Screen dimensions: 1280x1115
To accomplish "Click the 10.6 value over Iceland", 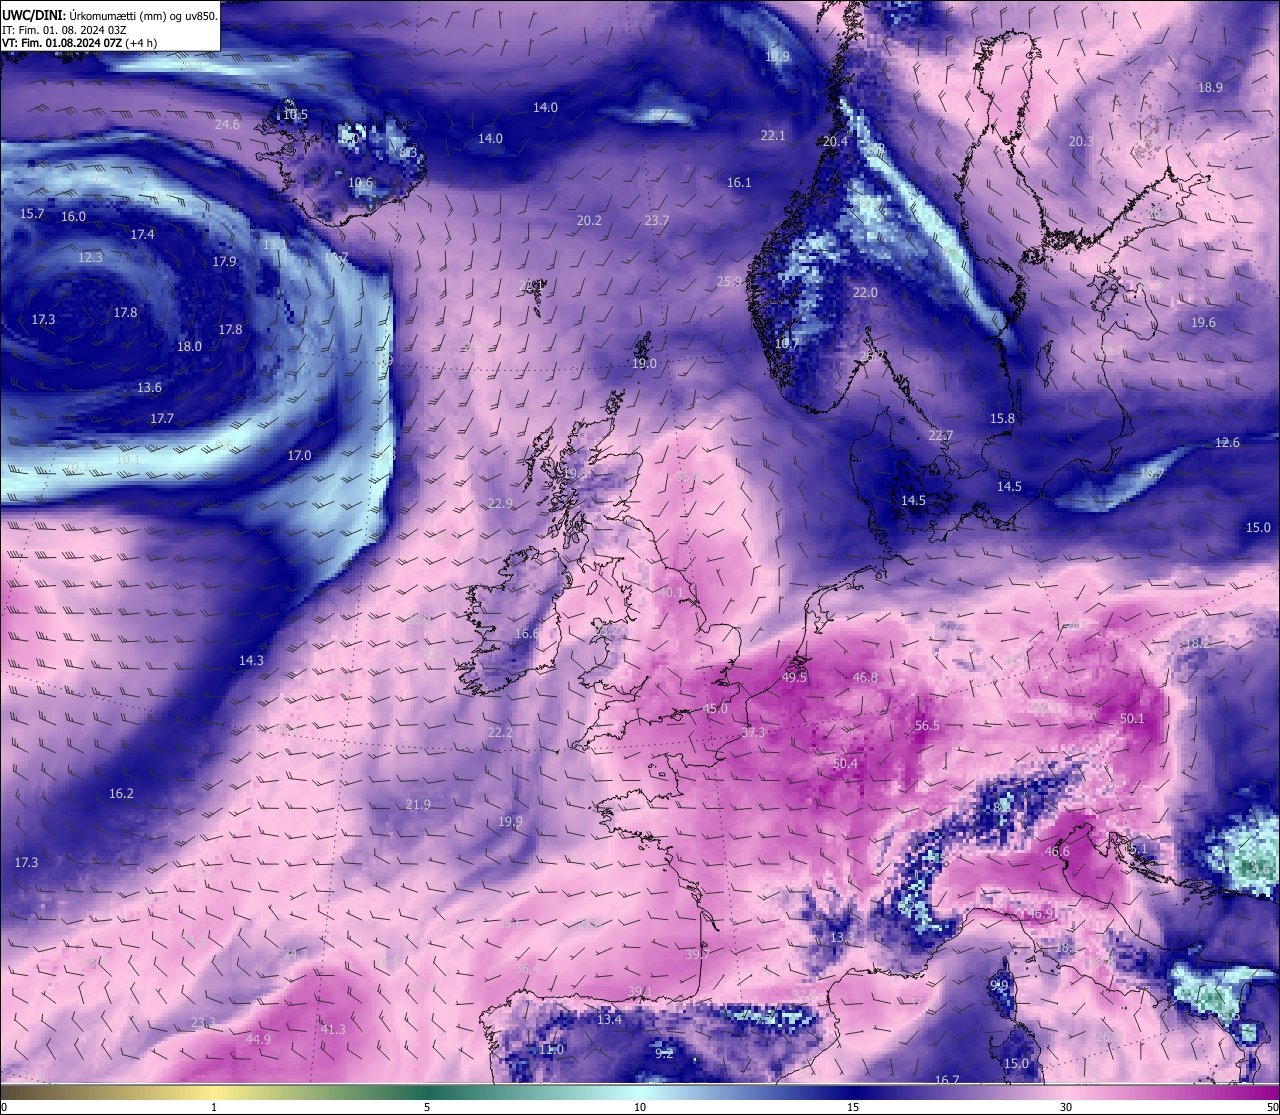I will point(360,183).
